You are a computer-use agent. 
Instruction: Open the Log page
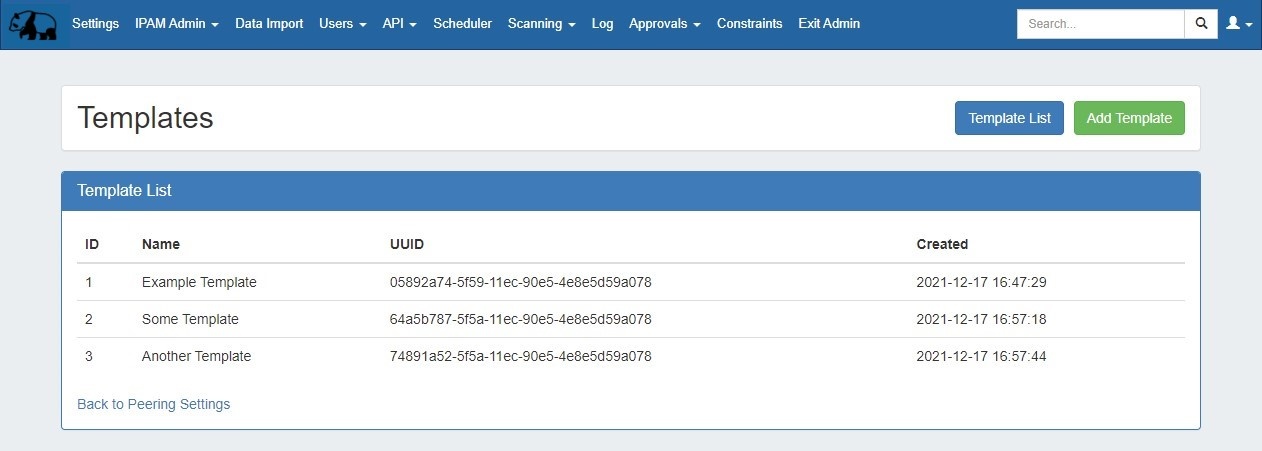point(602,24)
